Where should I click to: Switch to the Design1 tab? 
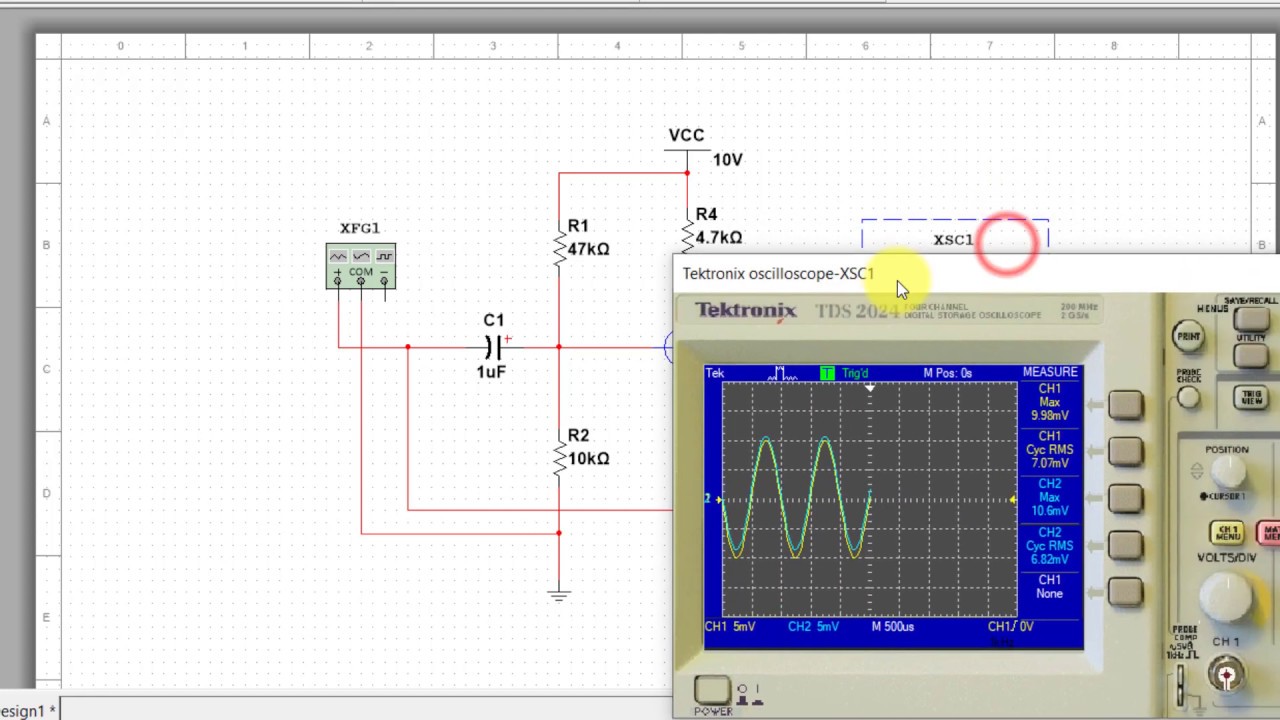(x=28, y=710)
